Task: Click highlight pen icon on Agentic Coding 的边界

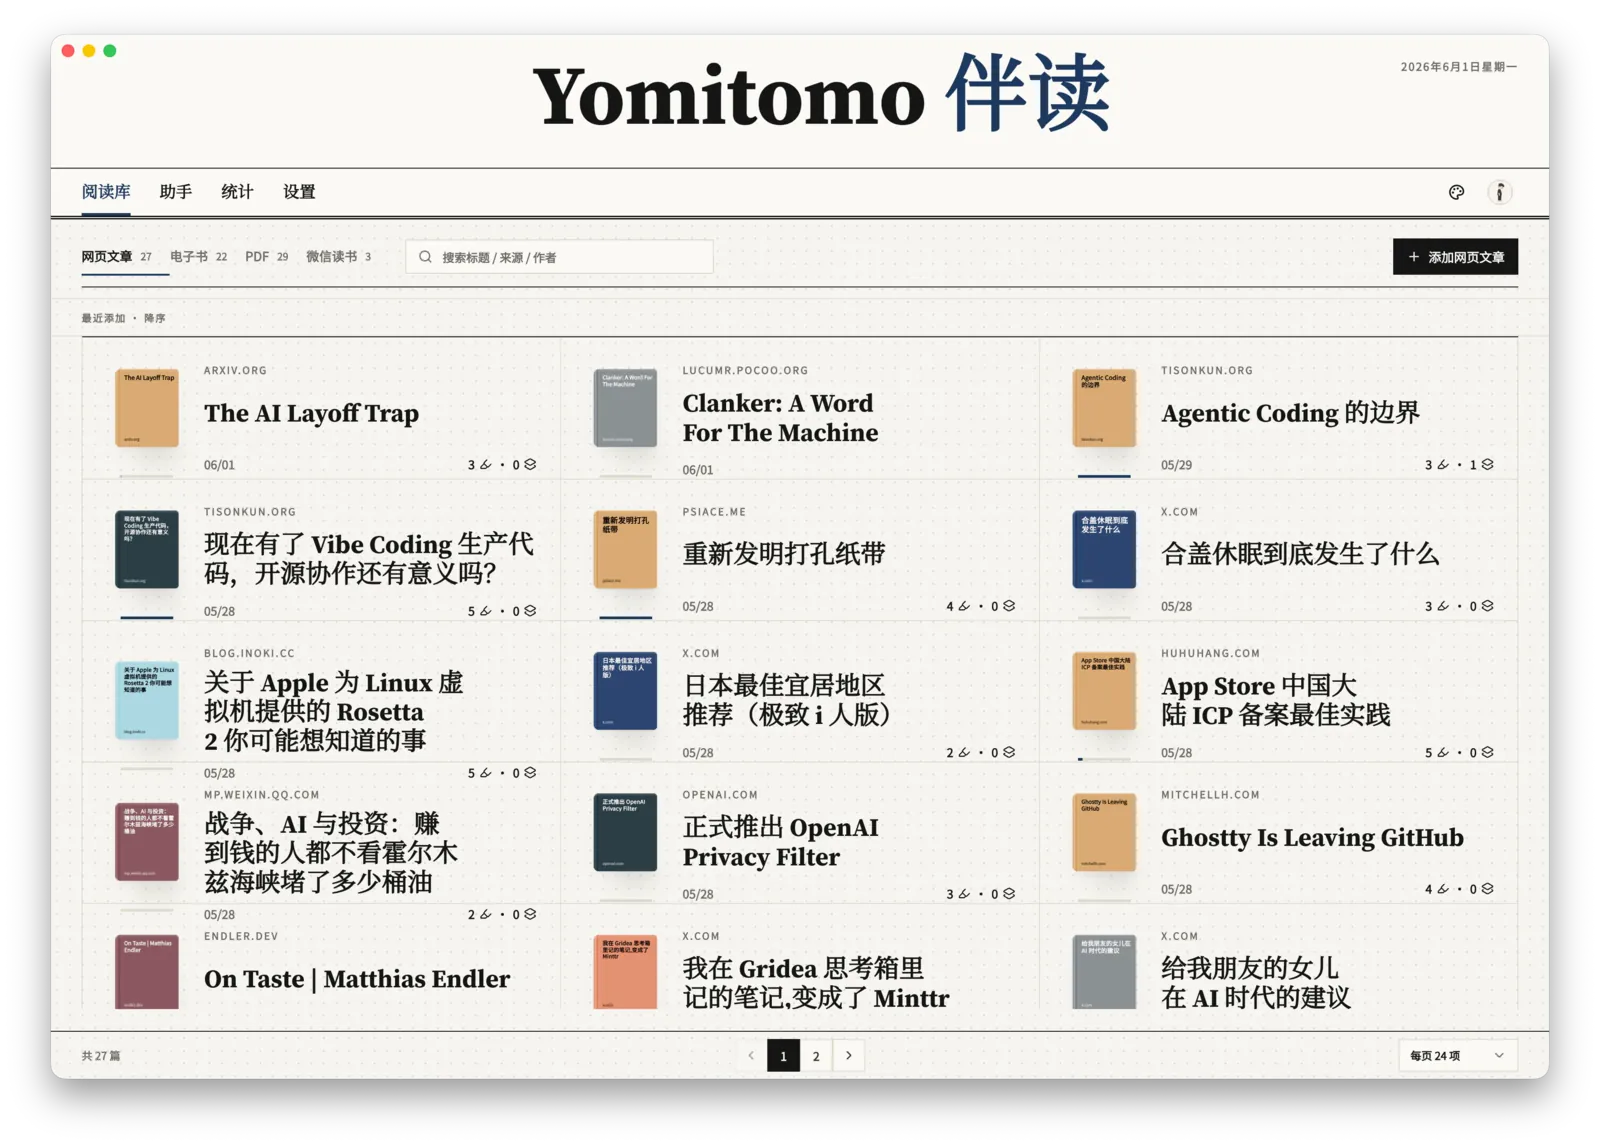Action: click(x=1443, y=464)
